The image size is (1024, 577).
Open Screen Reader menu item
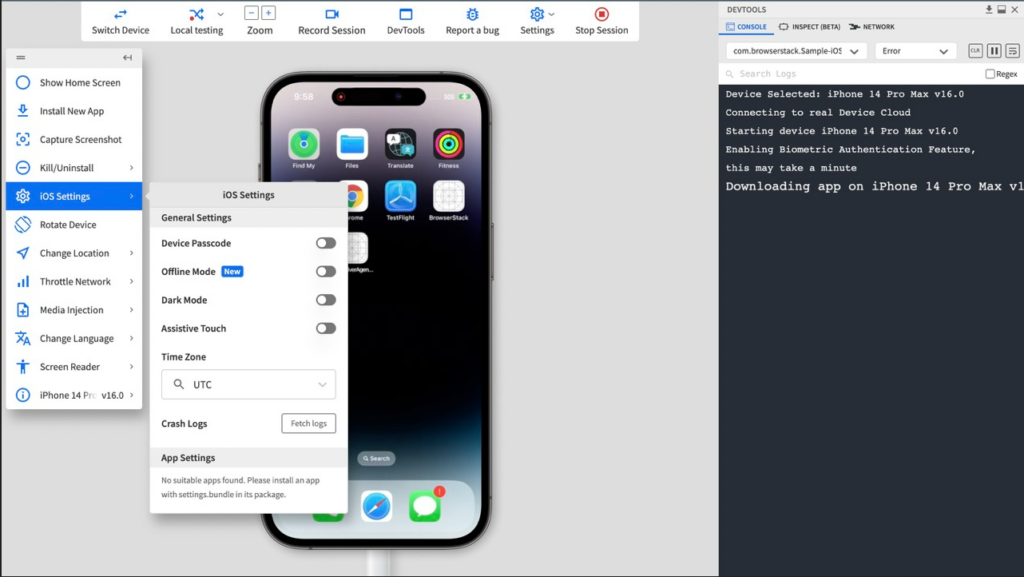(74, 367)
